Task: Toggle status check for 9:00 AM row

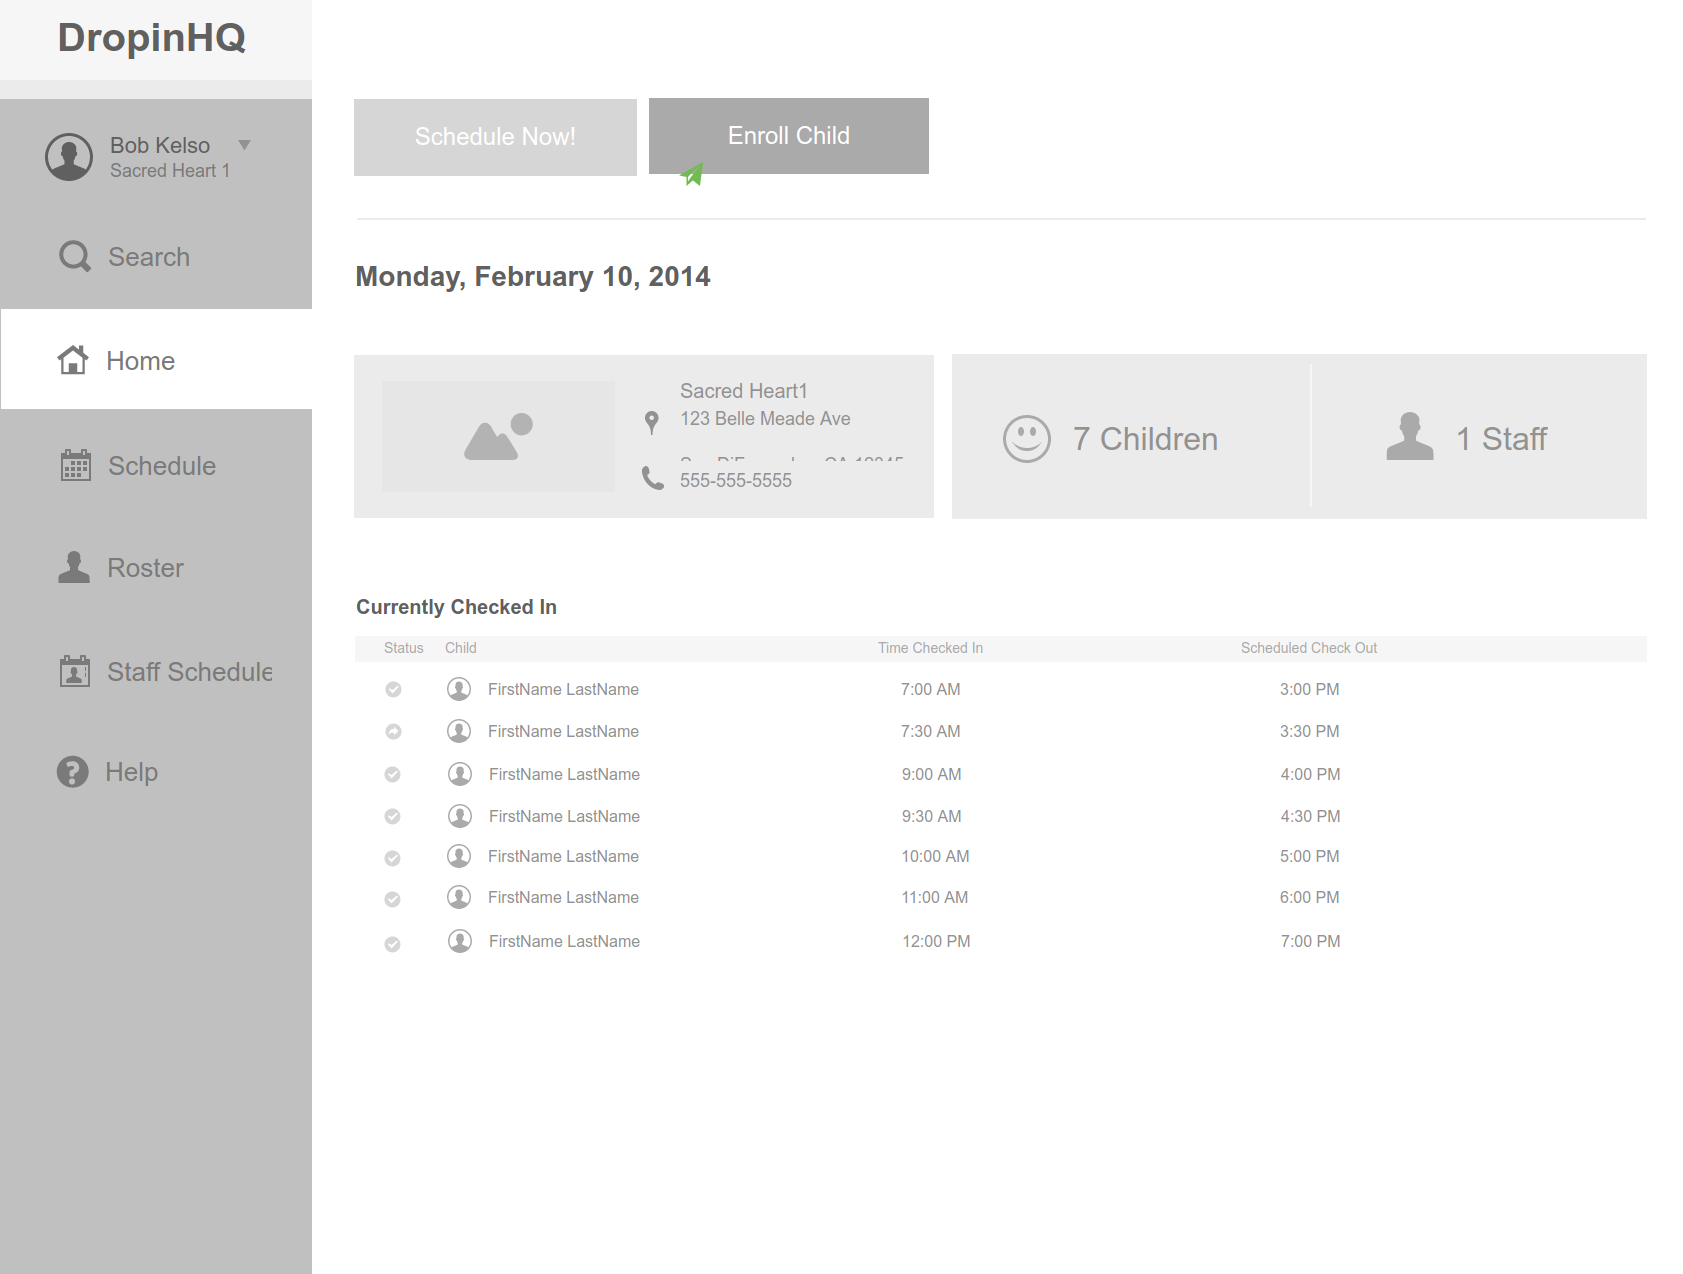Action: tap(393, 774)
